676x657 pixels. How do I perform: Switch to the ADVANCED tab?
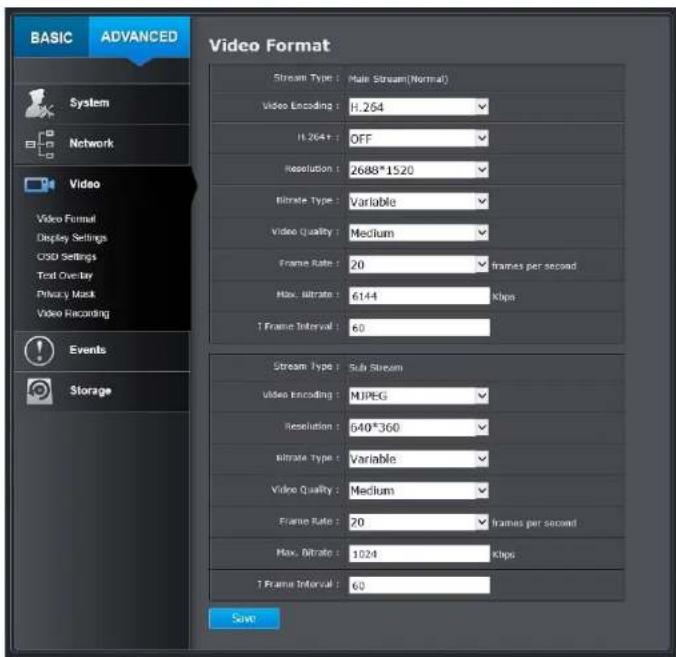click(139, 37)
